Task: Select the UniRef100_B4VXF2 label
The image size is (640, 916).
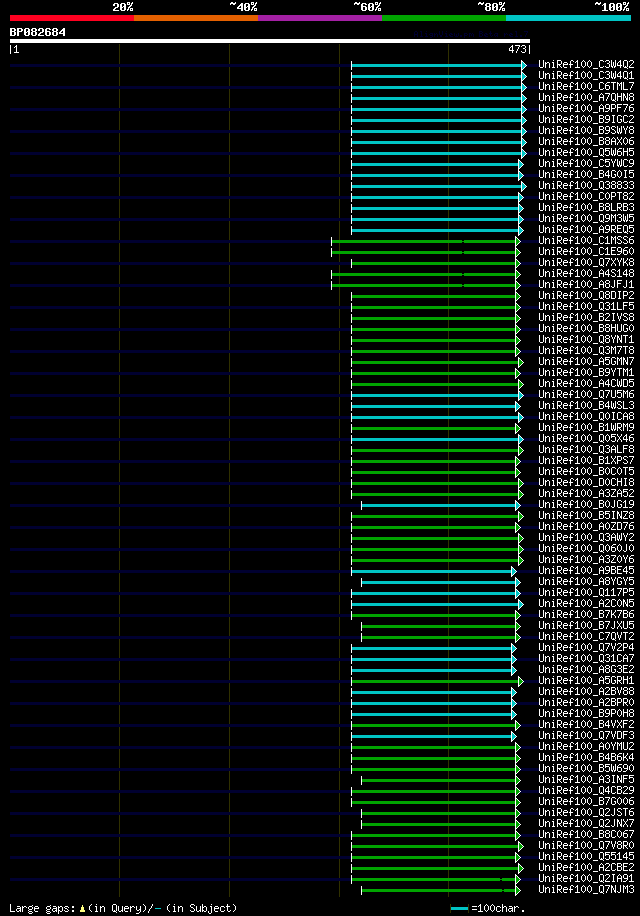Action: [586, 725]
